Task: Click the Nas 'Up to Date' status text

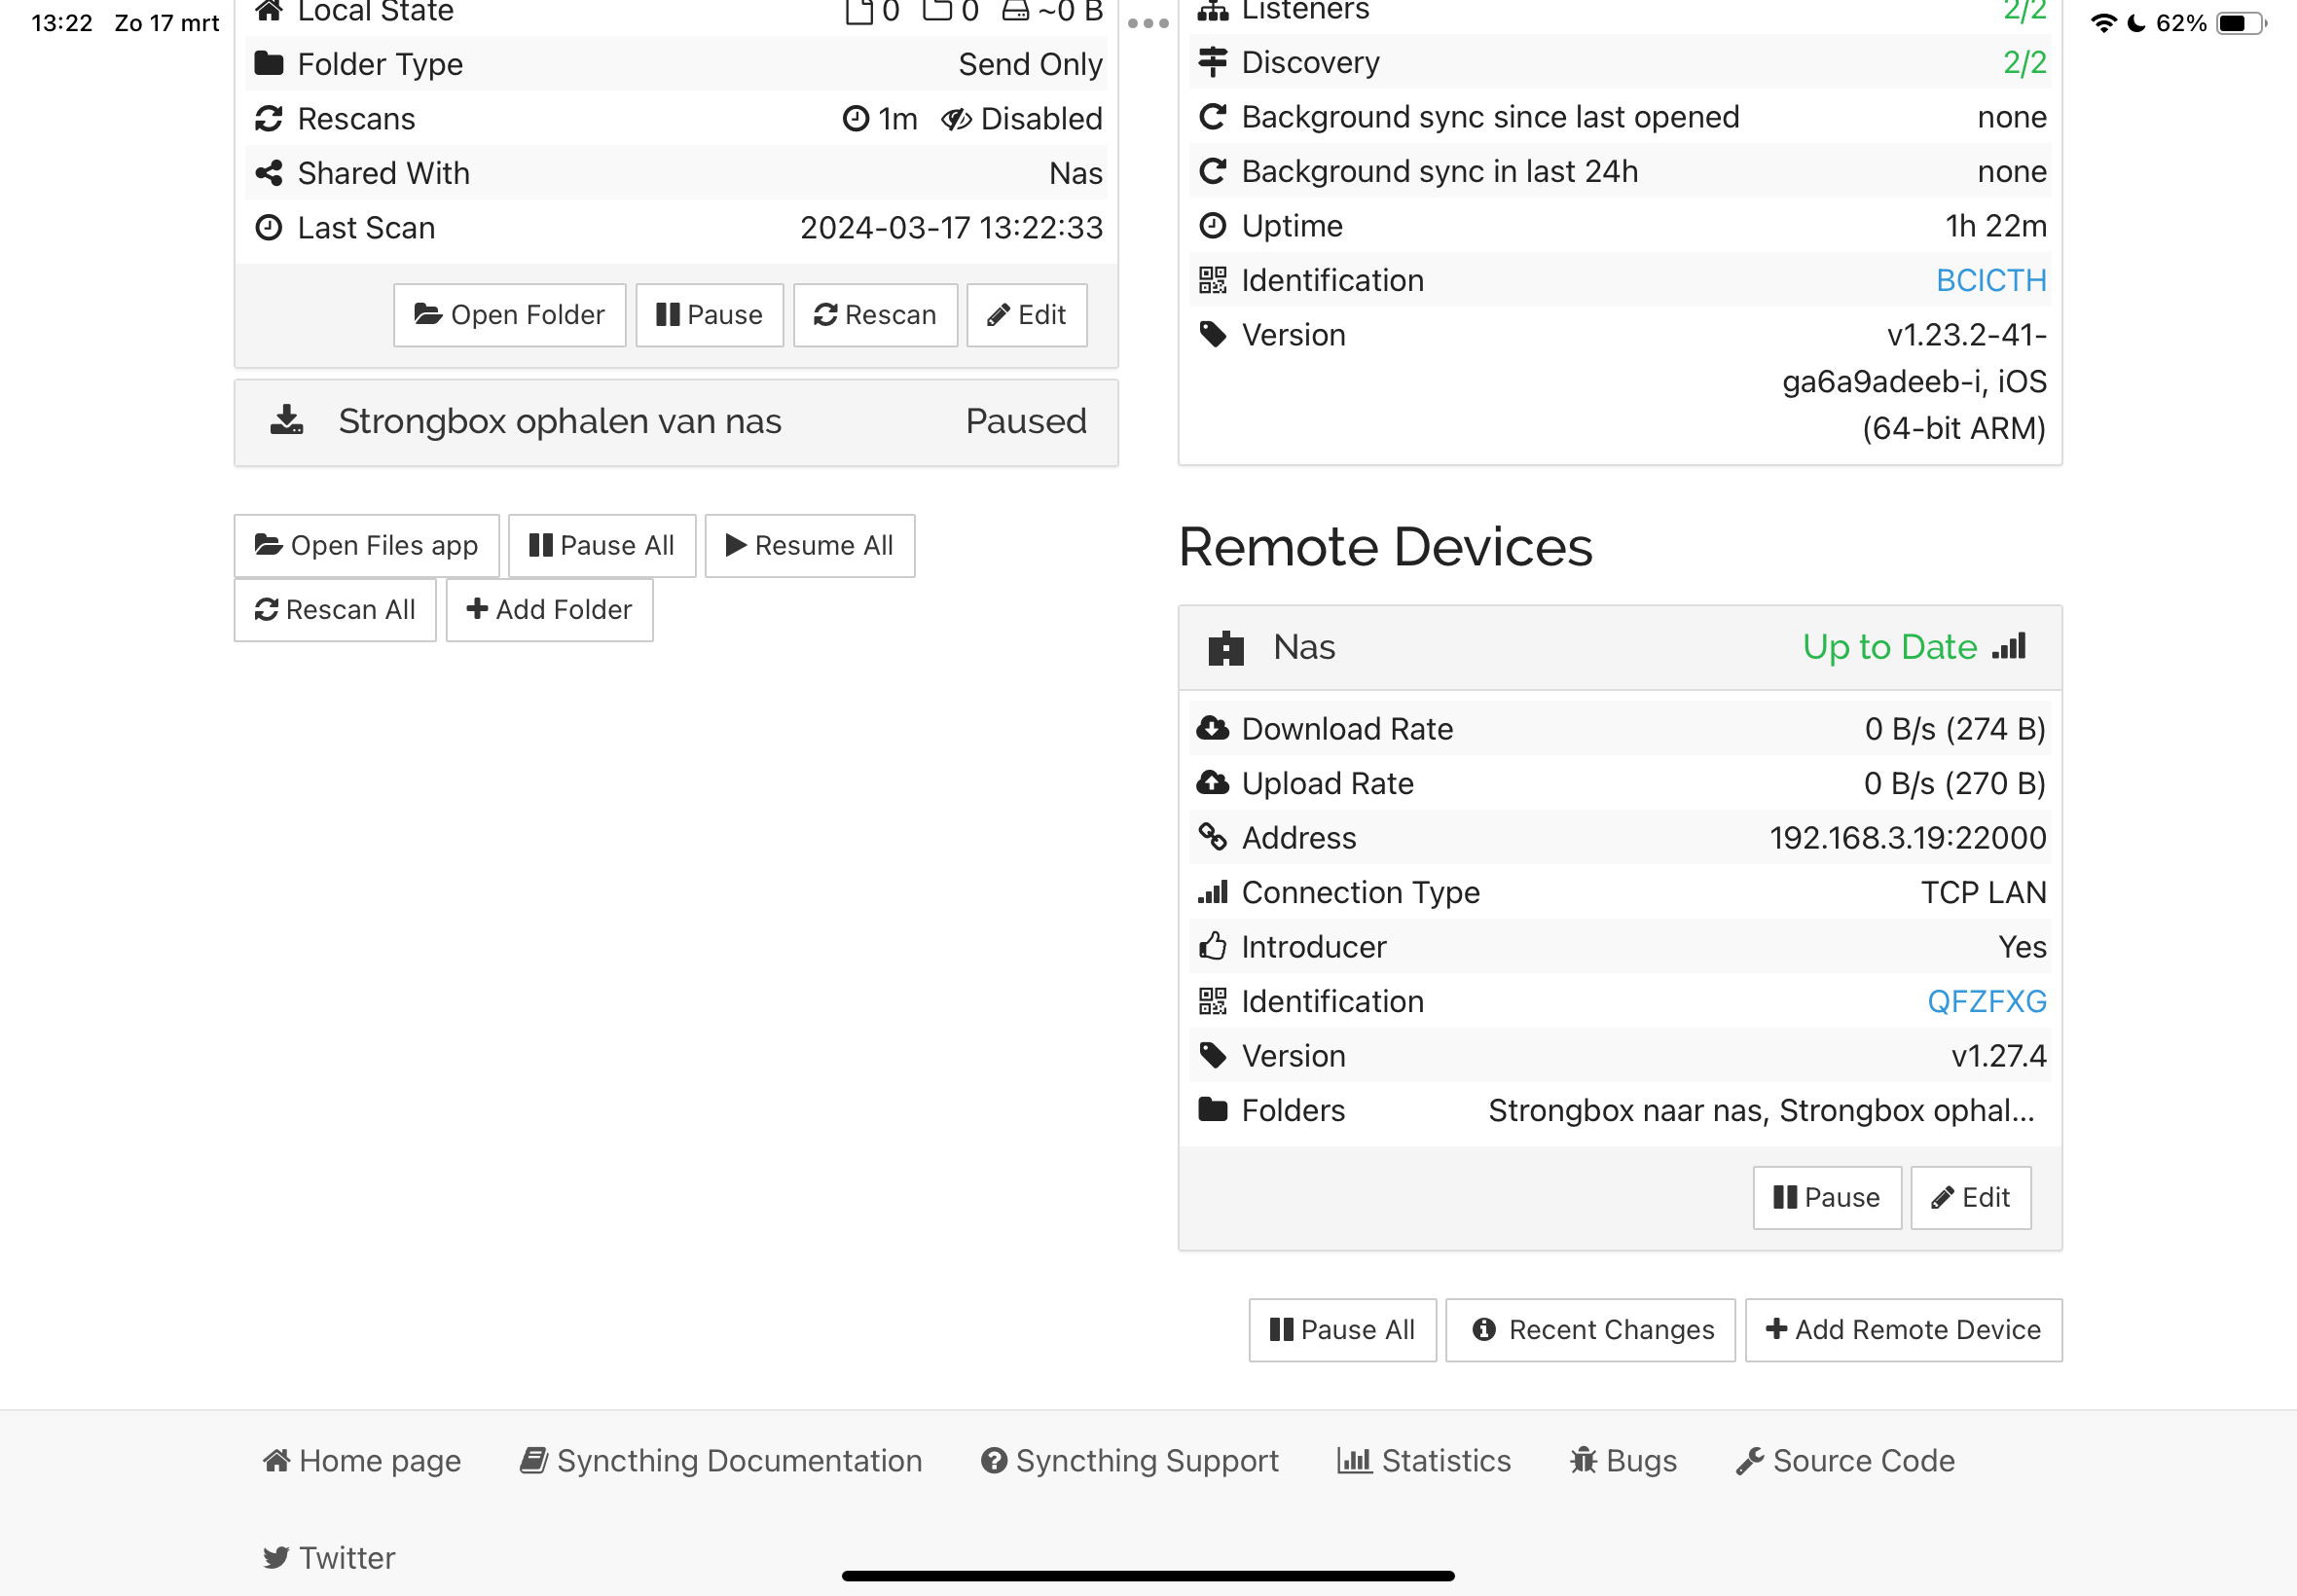Action: click(1889, 647)
